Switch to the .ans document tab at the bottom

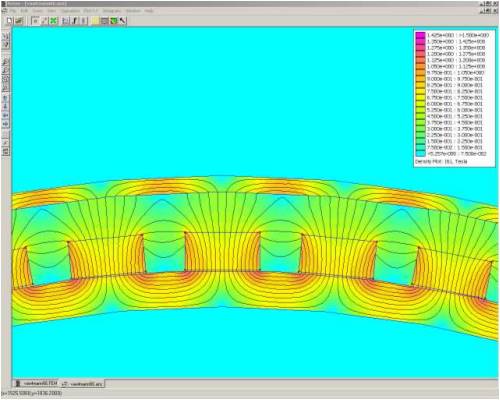click(83, 384)
